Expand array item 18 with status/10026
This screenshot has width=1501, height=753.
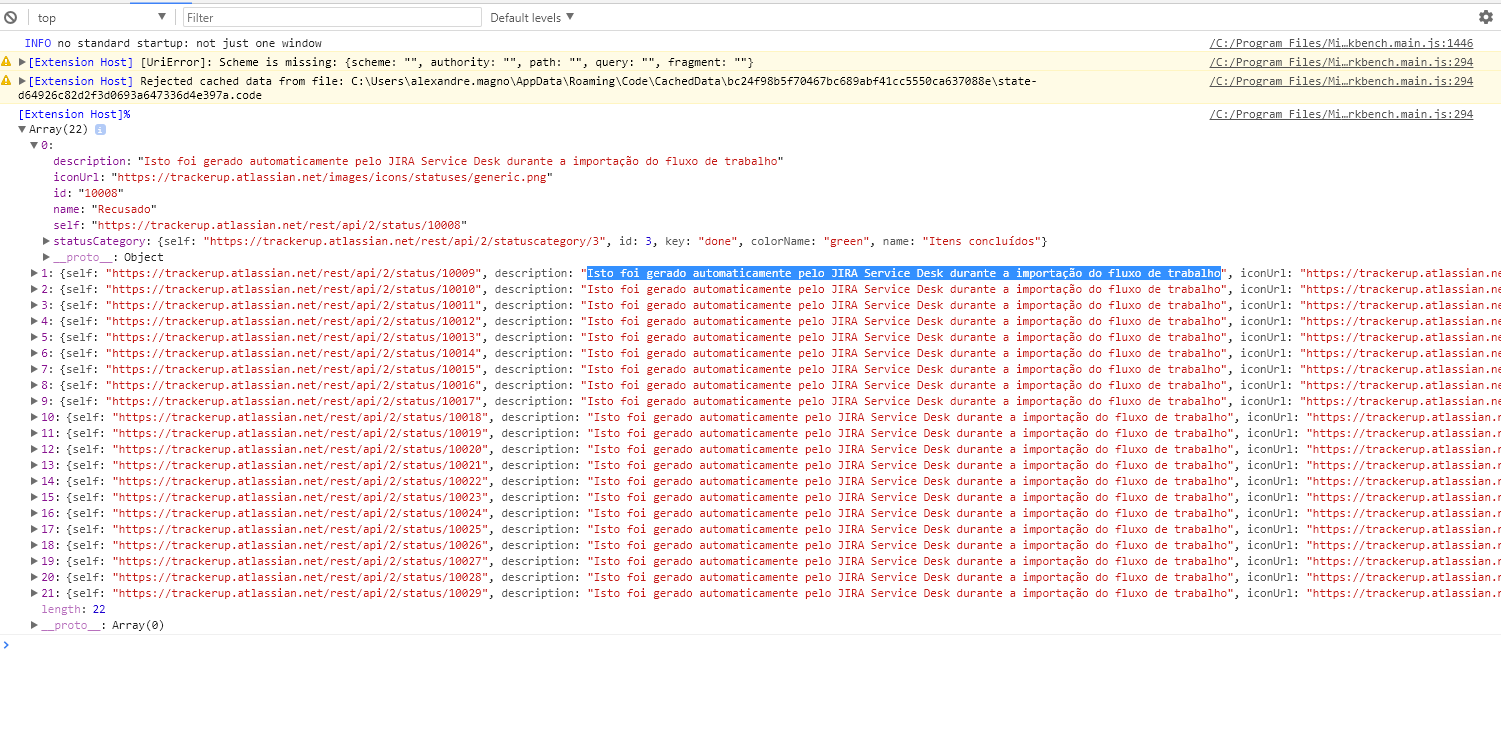[x=35, y=545]
